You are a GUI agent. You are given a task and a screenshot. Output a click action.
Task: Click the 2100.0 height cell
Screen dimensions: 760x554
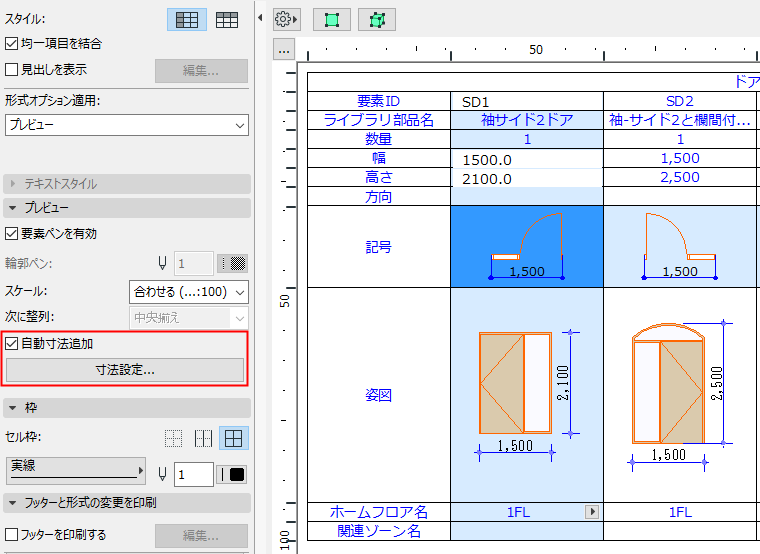(527, 178)
